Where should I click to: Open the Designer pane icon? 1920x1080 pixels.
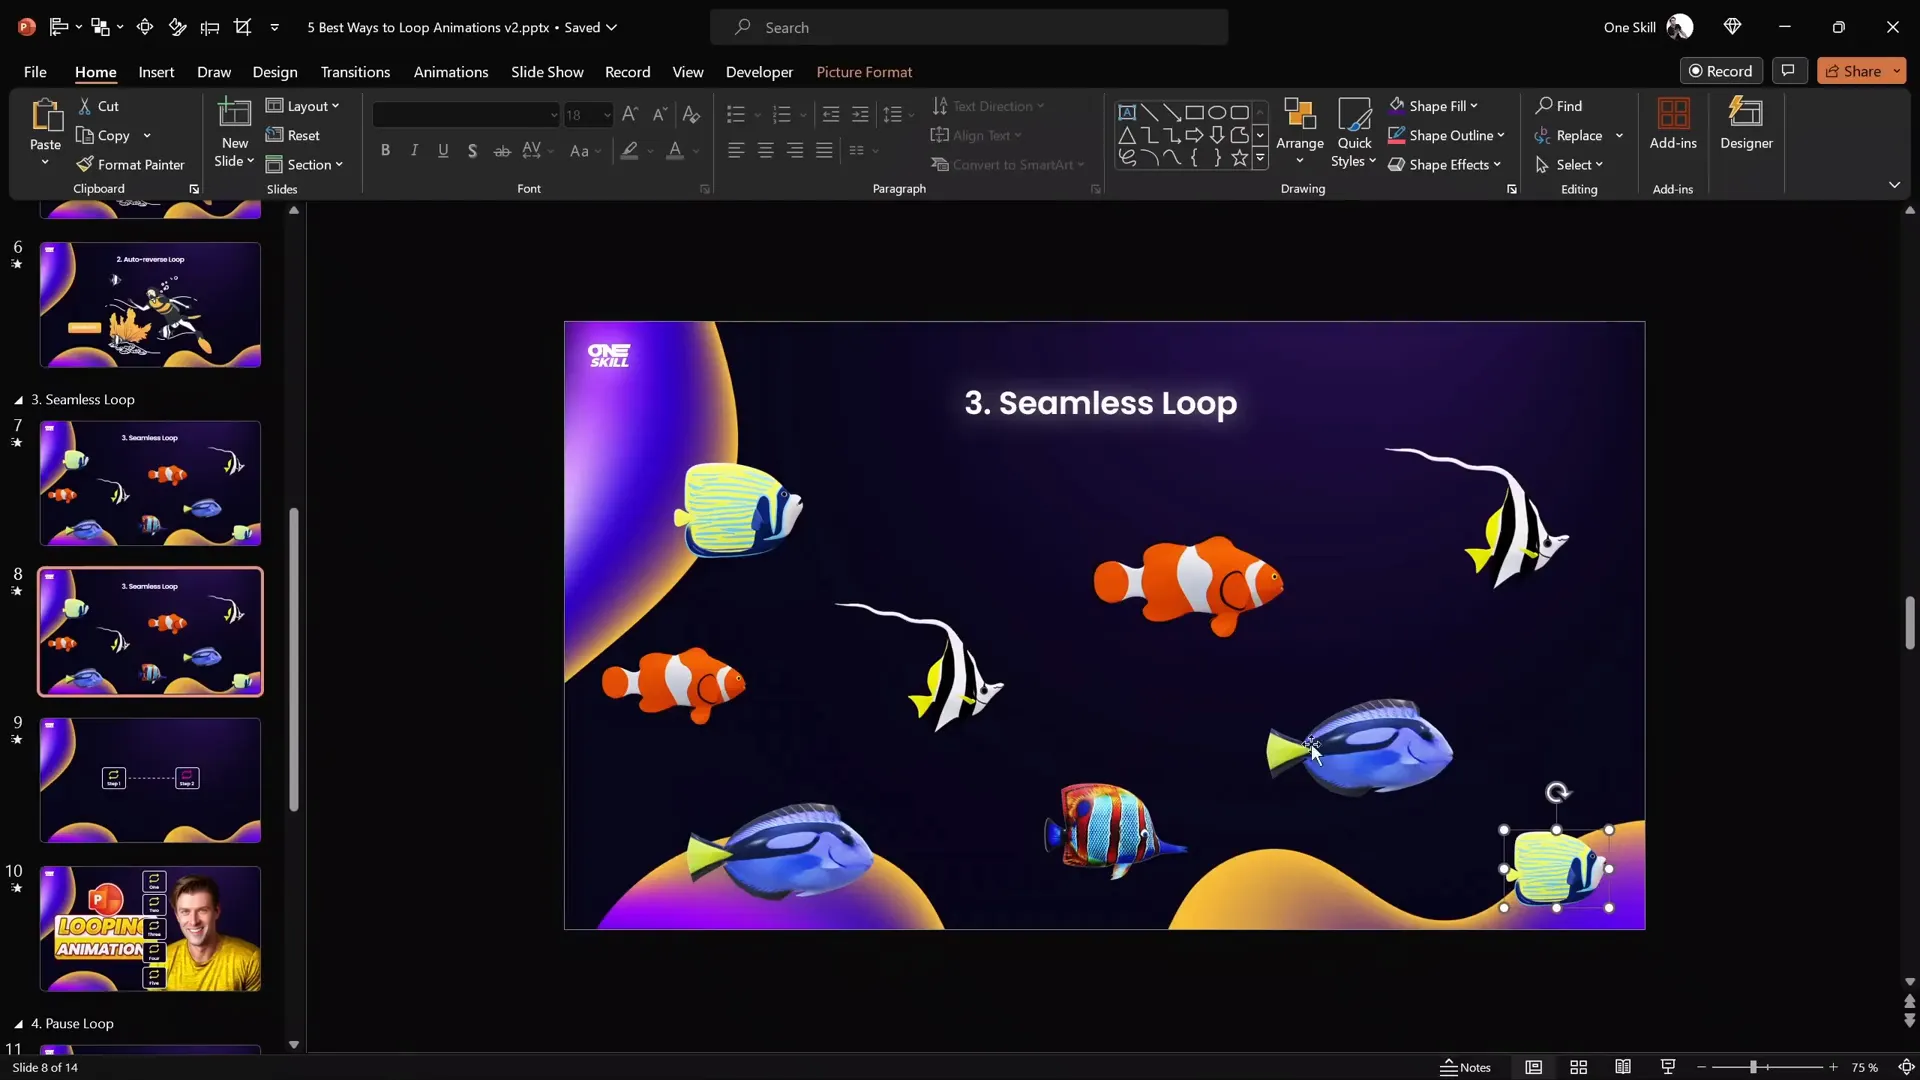tap(1746, 113)
